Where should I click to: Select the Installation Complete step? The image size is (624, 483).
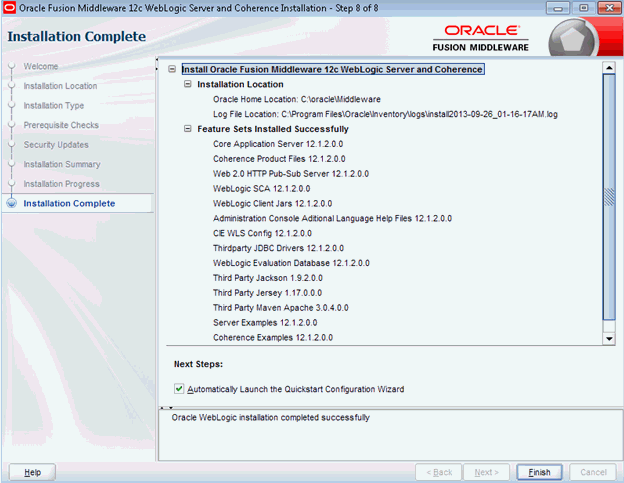point(69,203)
